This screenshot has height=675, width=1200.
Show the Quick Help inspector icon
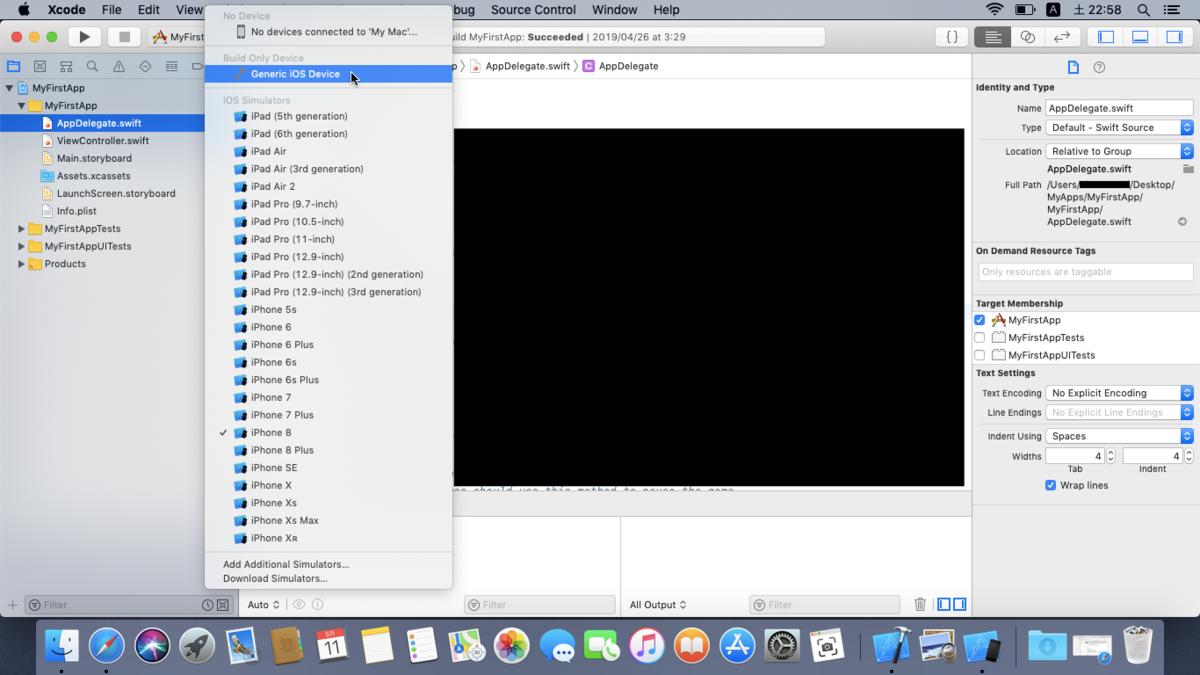point(1100,67)
